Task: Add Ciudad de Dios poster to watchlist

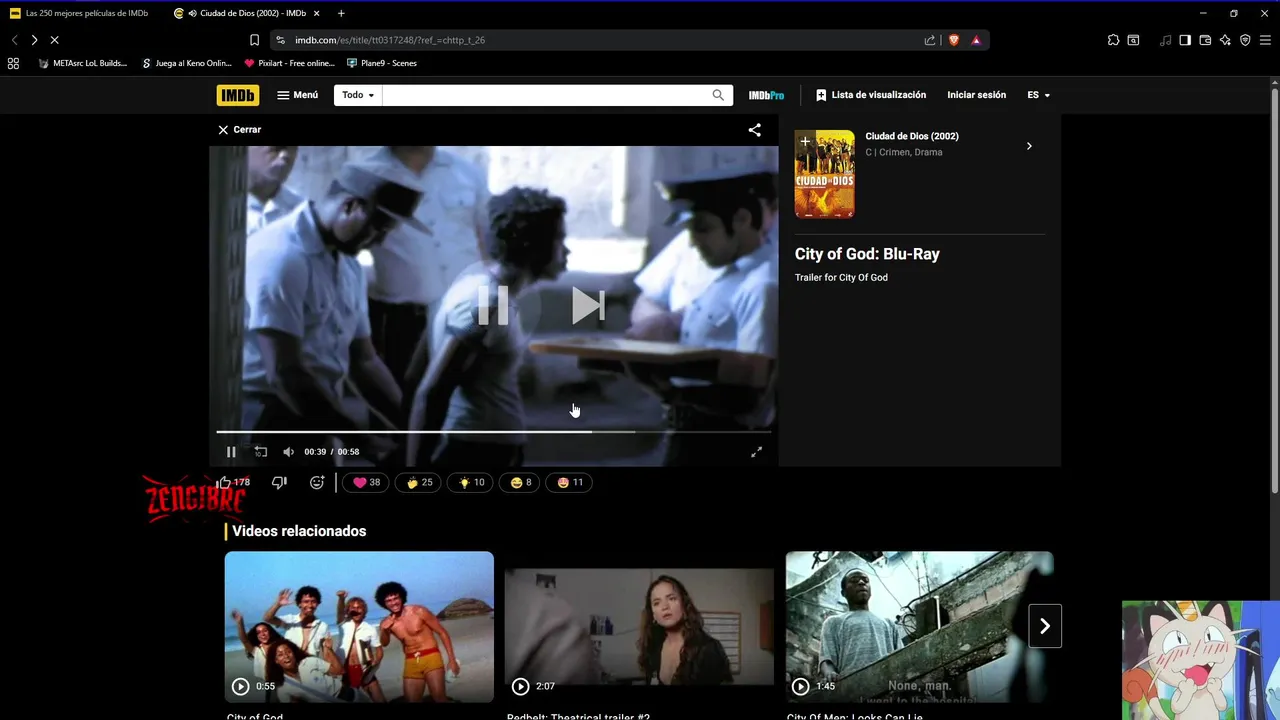Action: 805,142
